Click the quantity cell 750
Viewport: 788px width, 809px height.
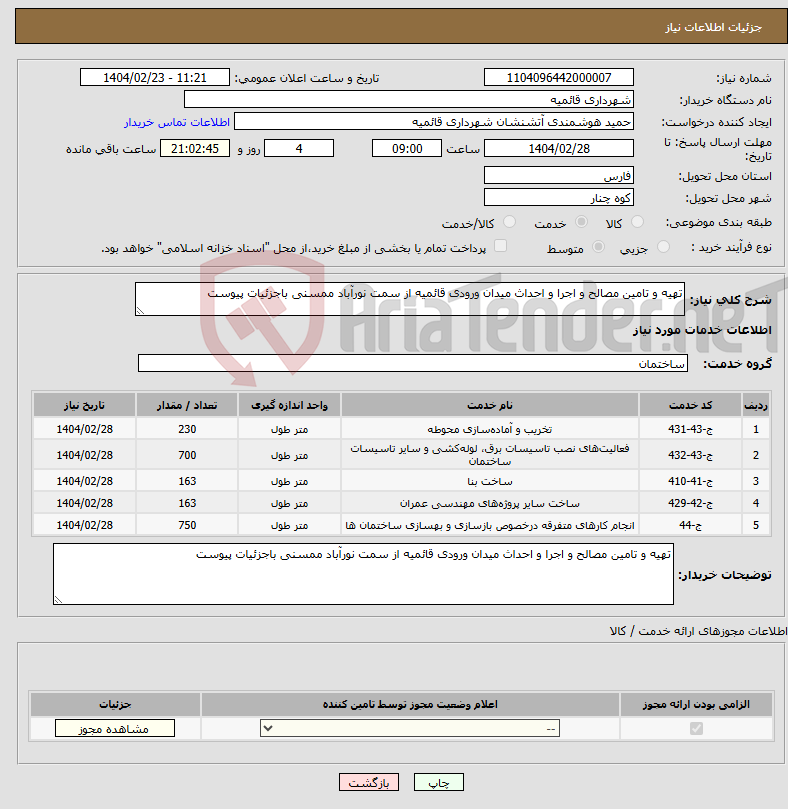187,525
